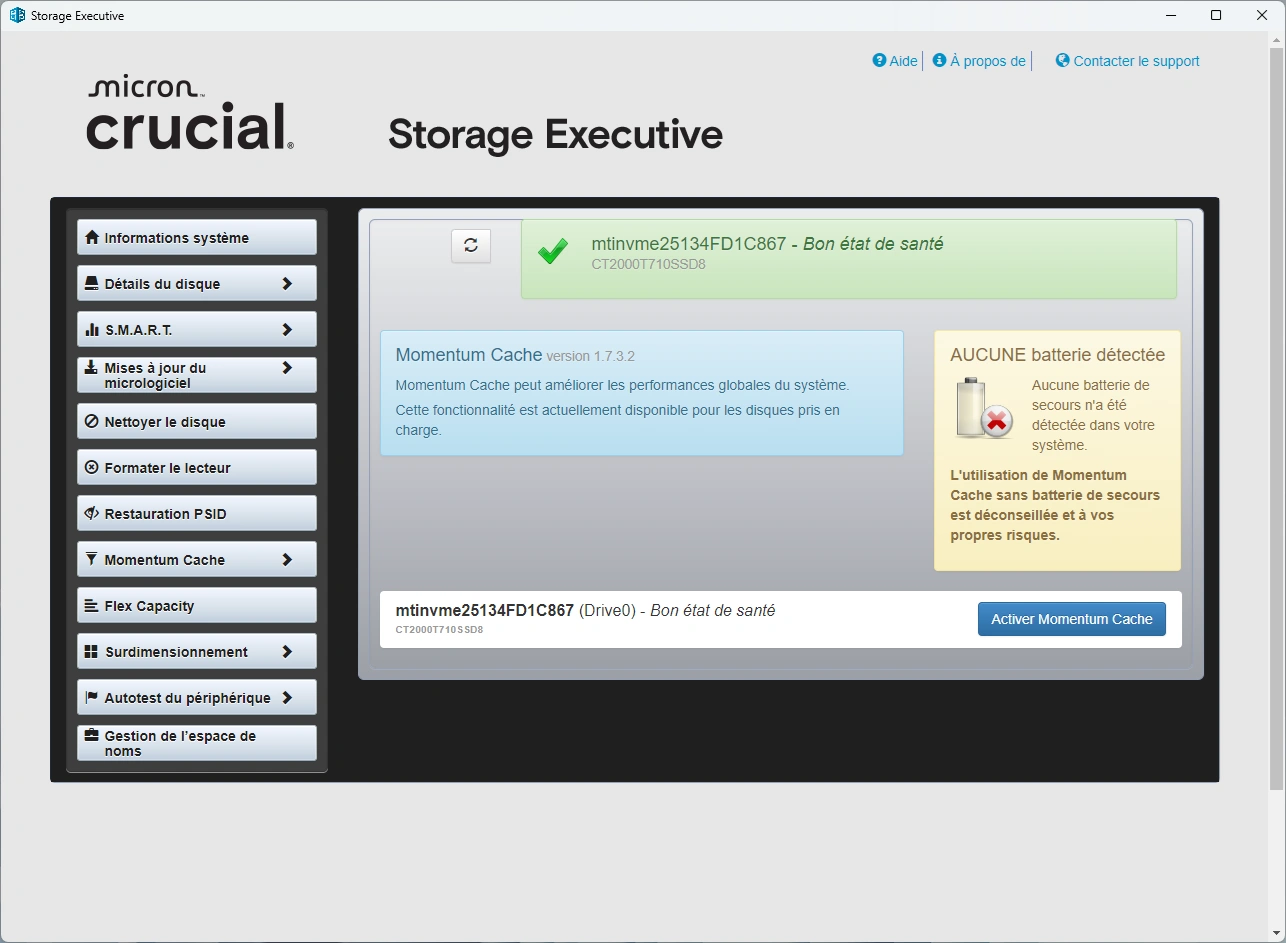This screenshot has height=943, width=1286.
Task: Click the Storage Executive title bar app icon
Action: tap(17, 15)
